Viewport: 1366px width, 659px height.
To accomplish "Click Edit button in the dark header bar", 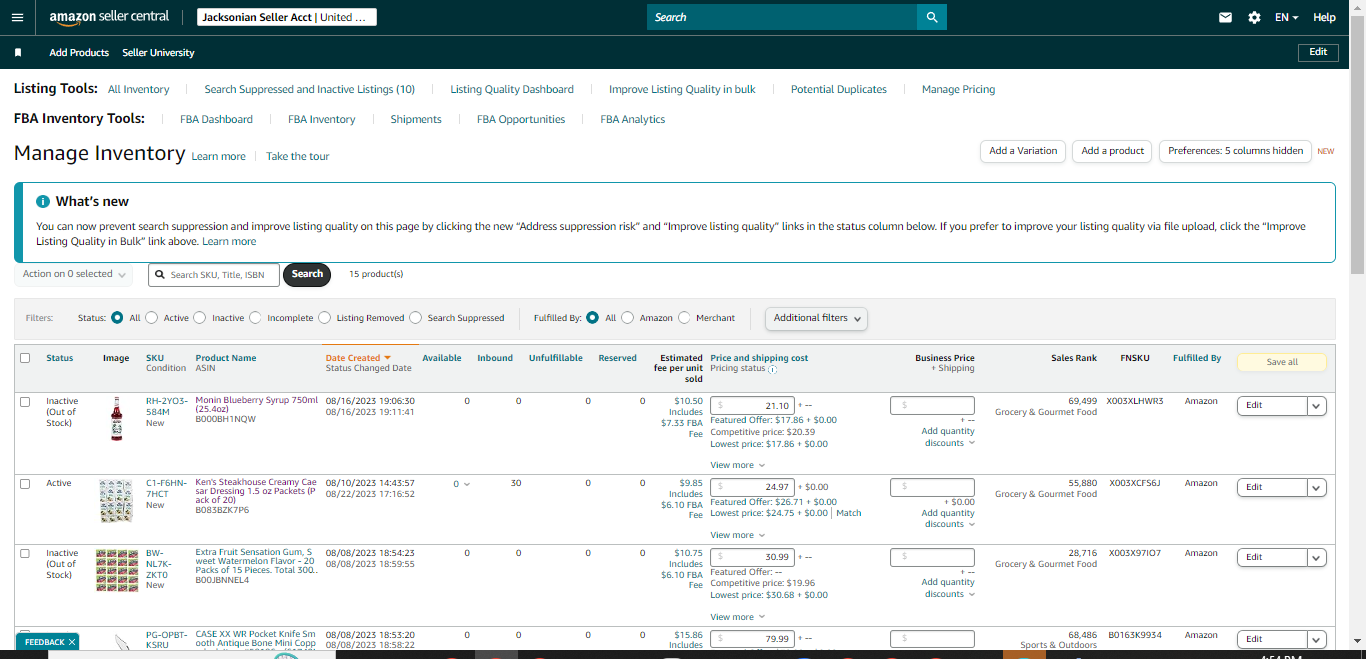I will [x=1318, y=52].
